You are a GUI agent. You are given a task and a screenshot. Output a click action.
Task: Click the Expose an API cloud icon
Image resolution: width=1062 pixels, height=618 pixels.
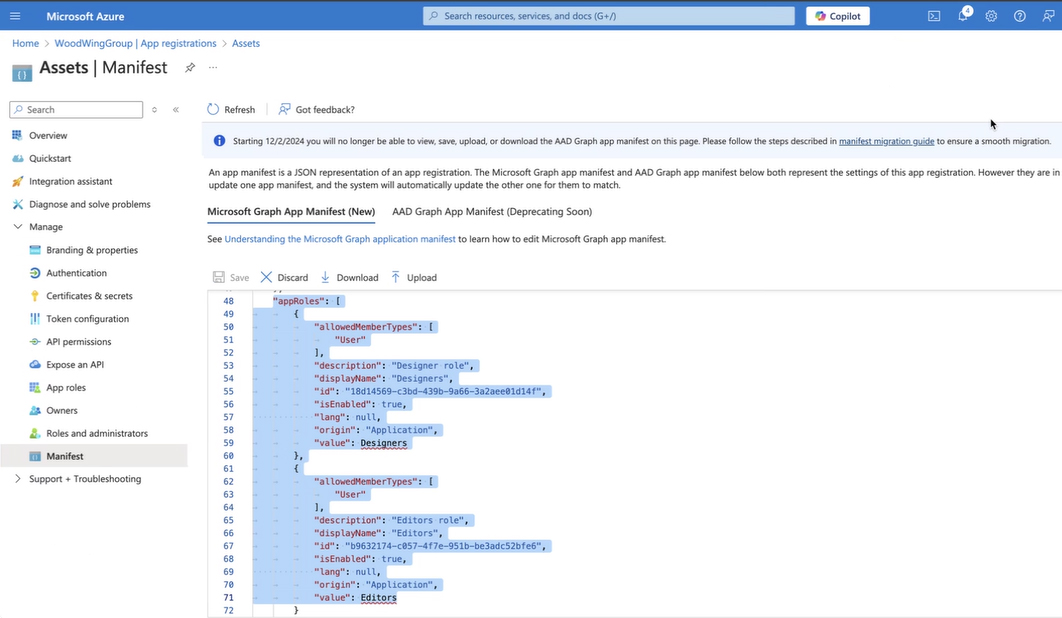(x=35, y=364)
